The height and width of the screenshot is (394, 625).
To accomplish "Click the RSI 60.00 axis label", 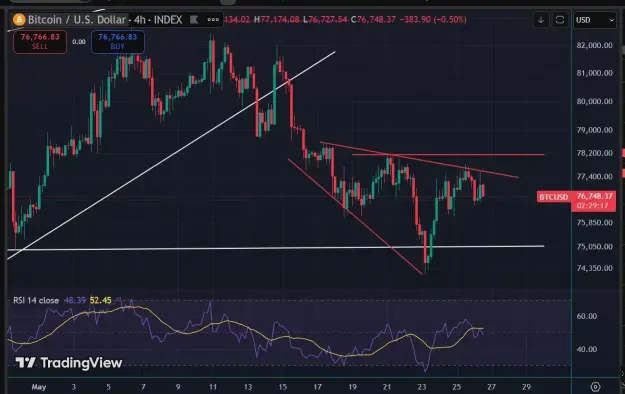I will point(587,316).
